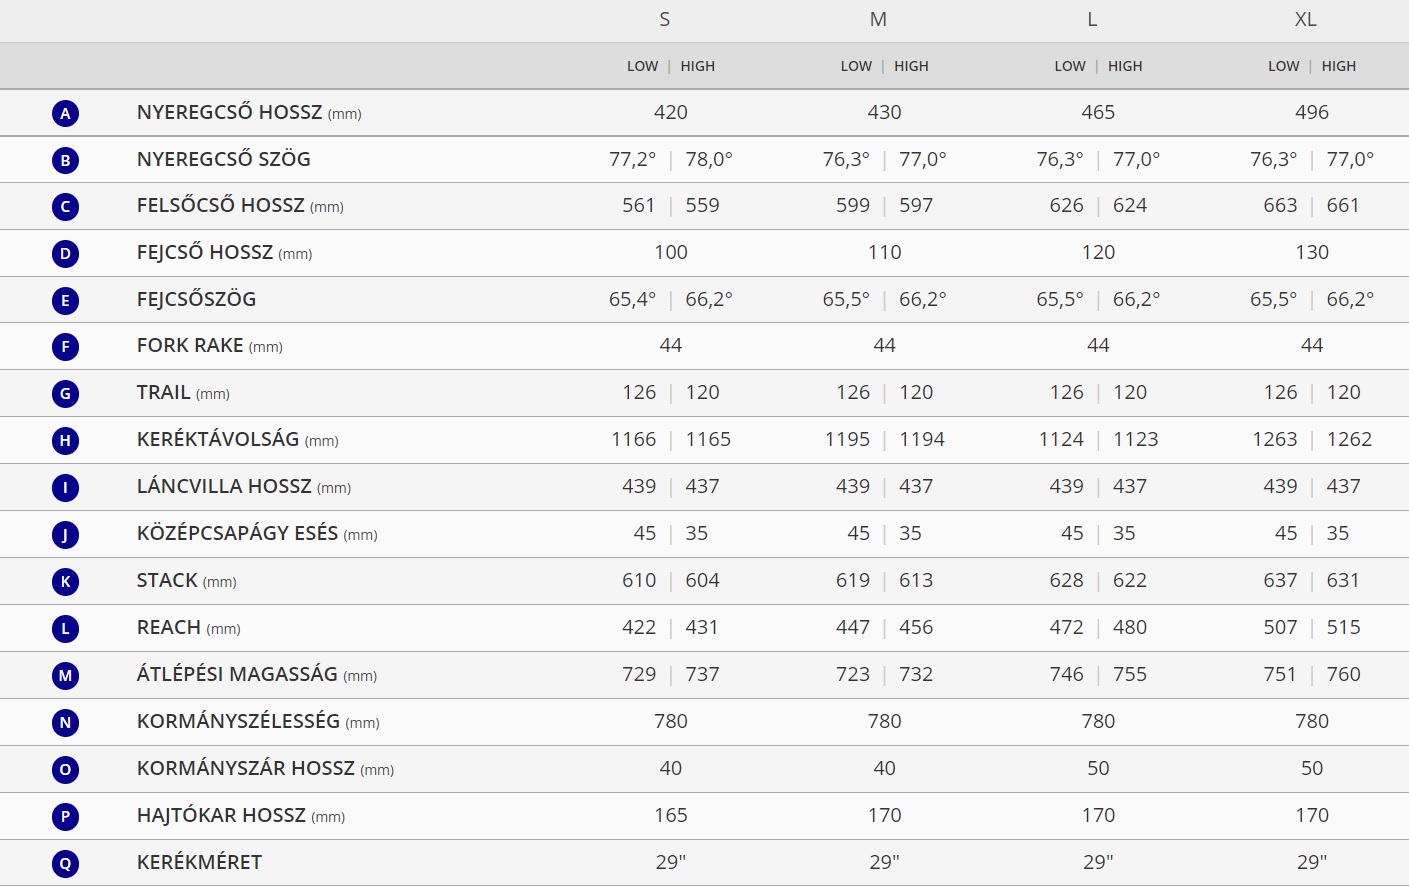Click the P badge for HAJTÓKAR HOSSZ

pyautogui.click(x=65, y=816)
